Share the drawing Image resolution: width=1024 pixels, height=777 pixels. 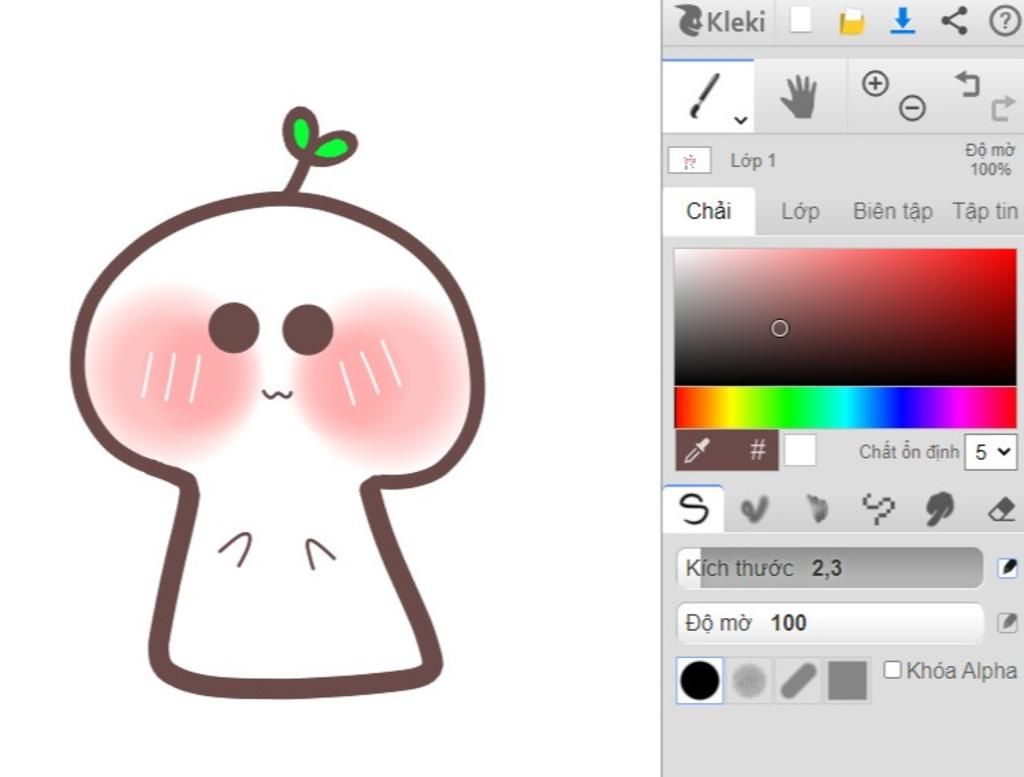pyautogui.click(x=954, y=20)
